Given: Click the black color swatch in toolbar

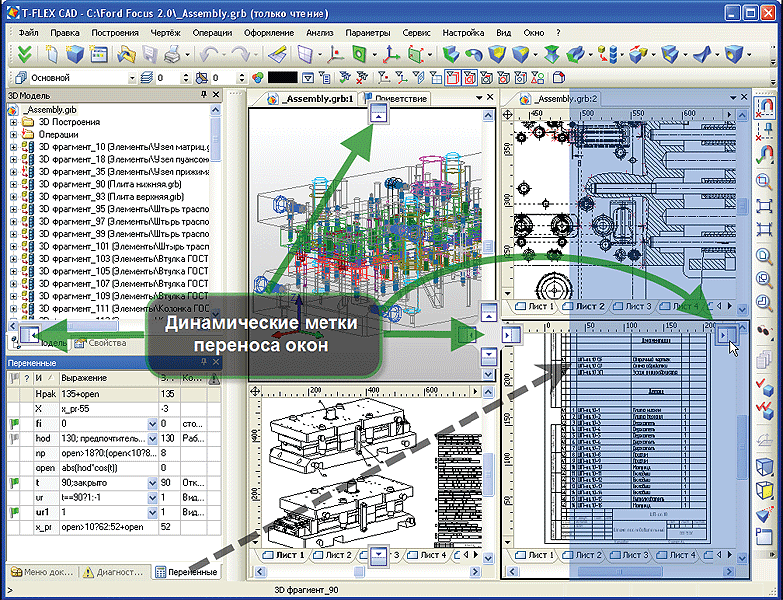Looking at the screenshot, I should pos(283,77).
